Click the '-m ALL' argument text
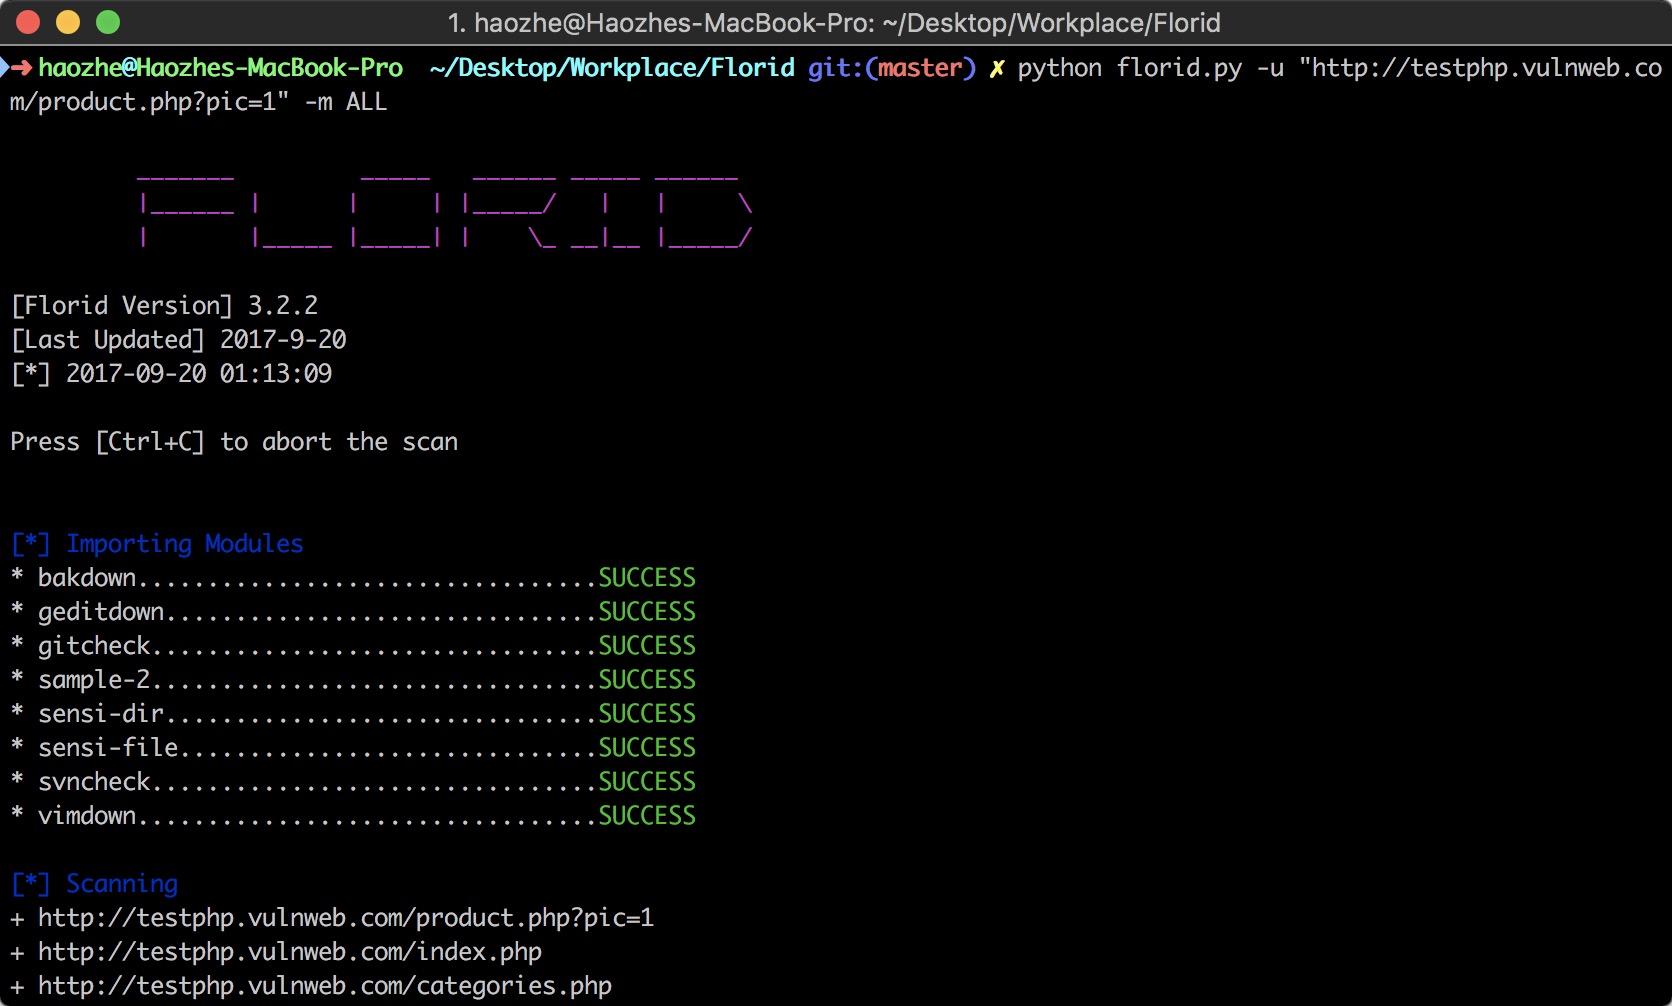The image size is (1672, 1006). point(345,102)
